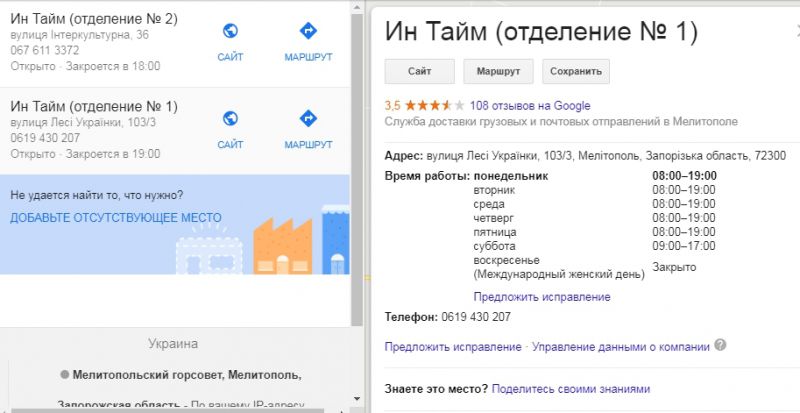Open website globe icon for отделение № 2
800x413 pixels.
230,31
